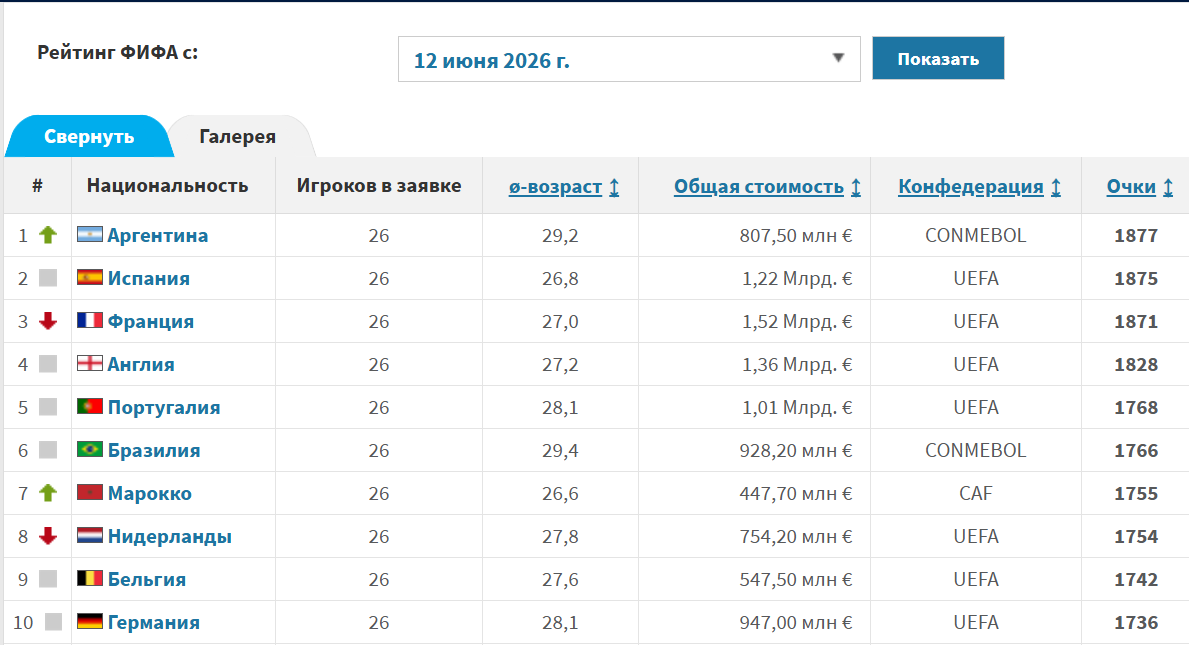Click the Morocco flag icon

click(x=89, y=493)
